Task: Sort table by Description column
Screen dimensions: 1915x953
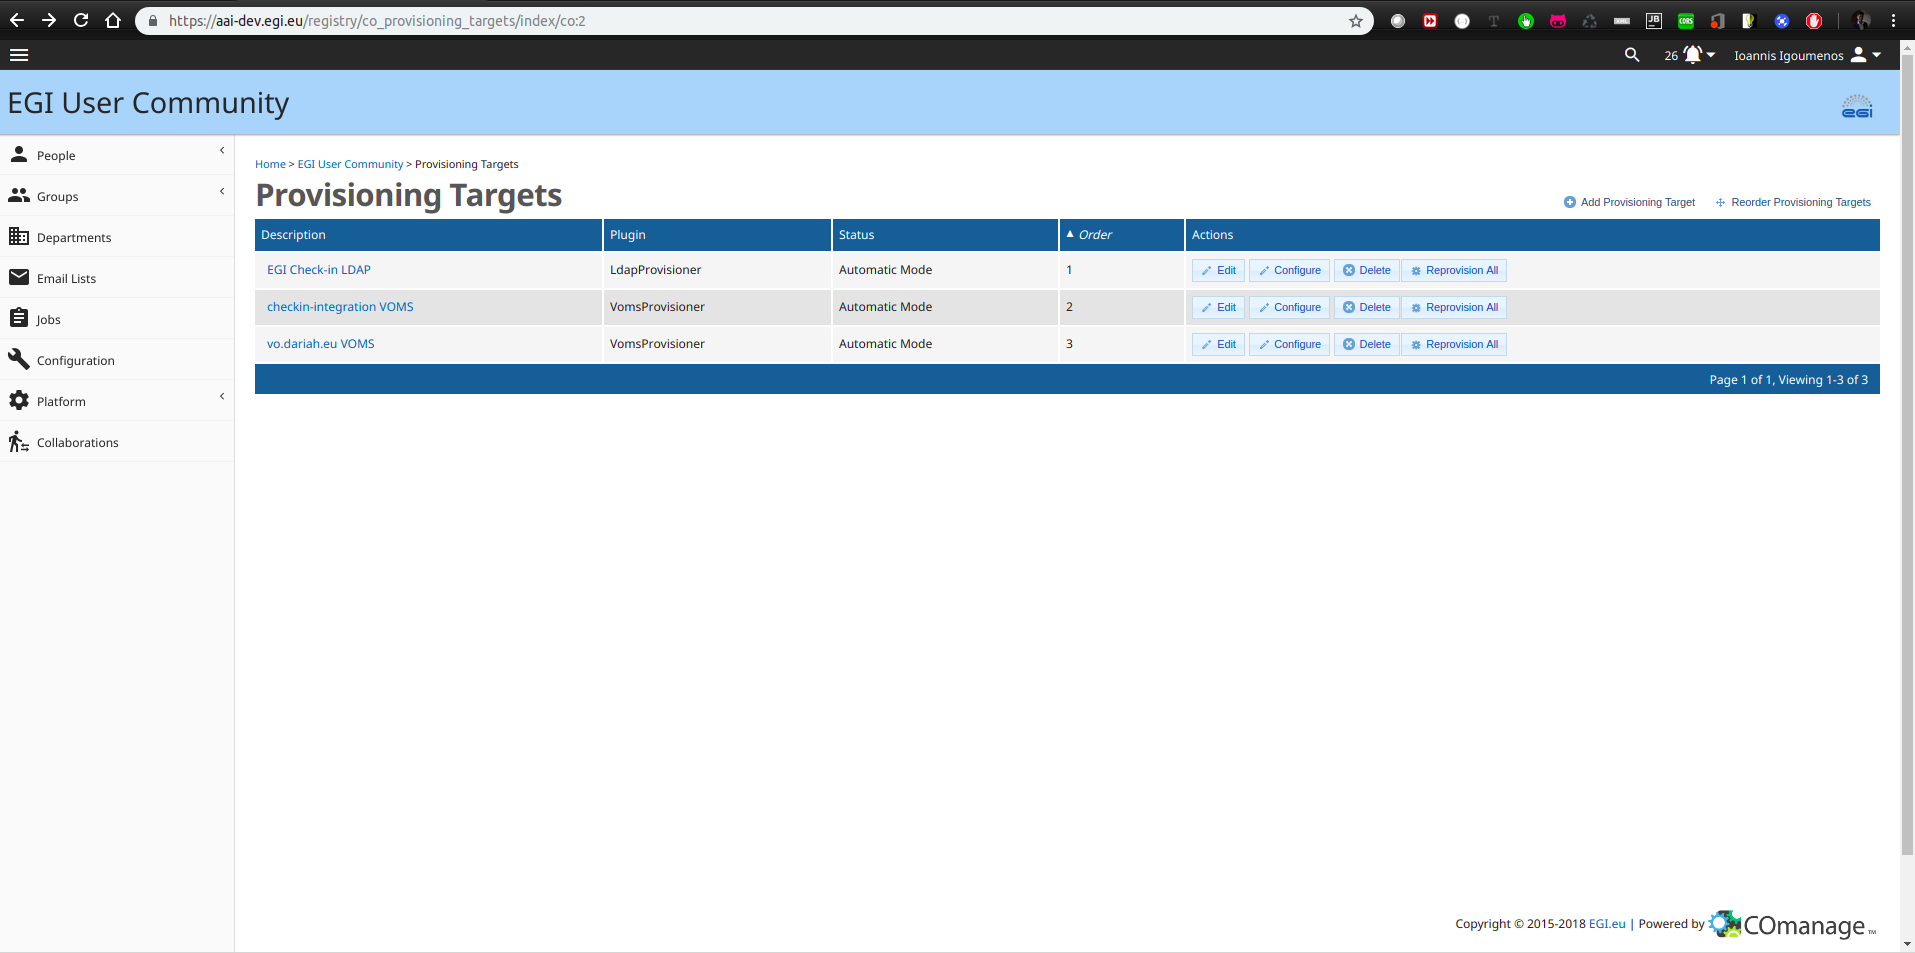Action: (x=293, y=235)
